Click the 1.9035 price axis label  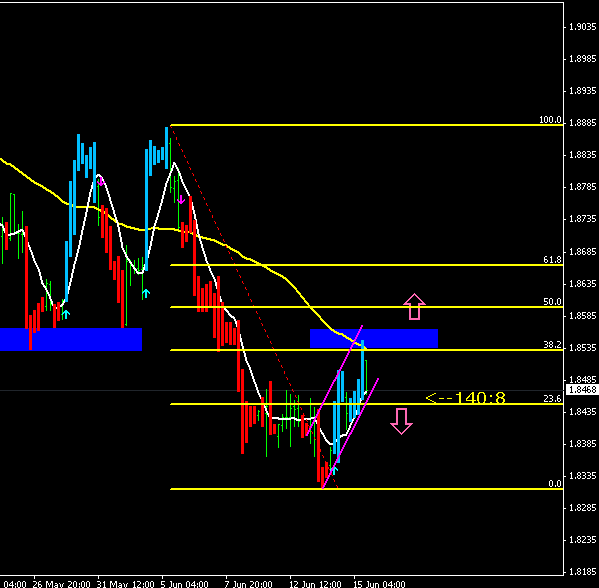coord(583,27)
